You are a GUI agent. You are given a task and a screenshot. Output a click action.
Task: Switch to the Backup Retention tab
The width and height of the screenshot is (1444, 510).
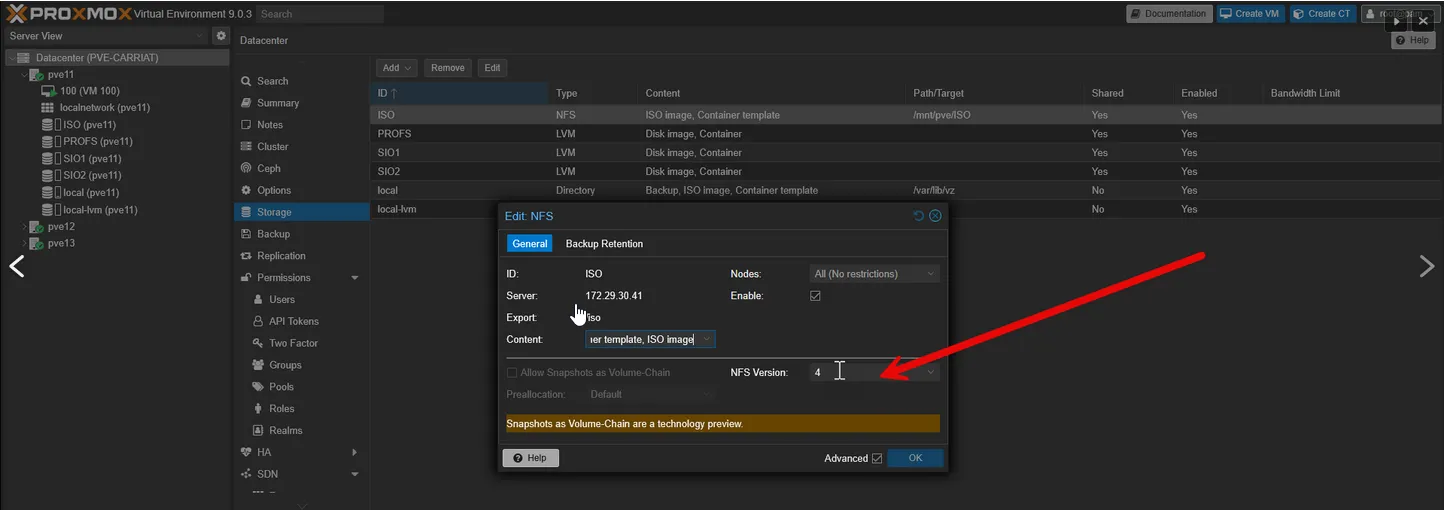coord(604,244)
